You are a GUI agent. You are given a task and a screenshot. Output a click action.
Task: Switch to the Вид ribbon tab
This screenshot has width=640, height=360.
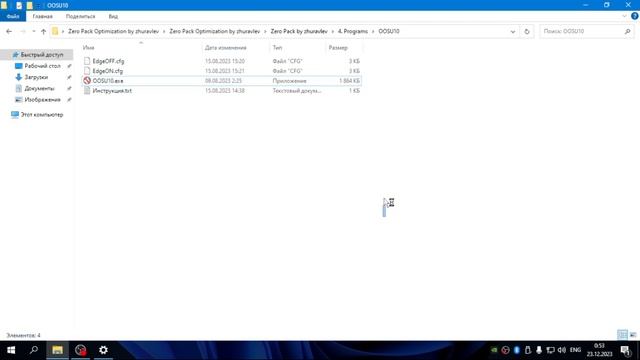tap(113, 16)
